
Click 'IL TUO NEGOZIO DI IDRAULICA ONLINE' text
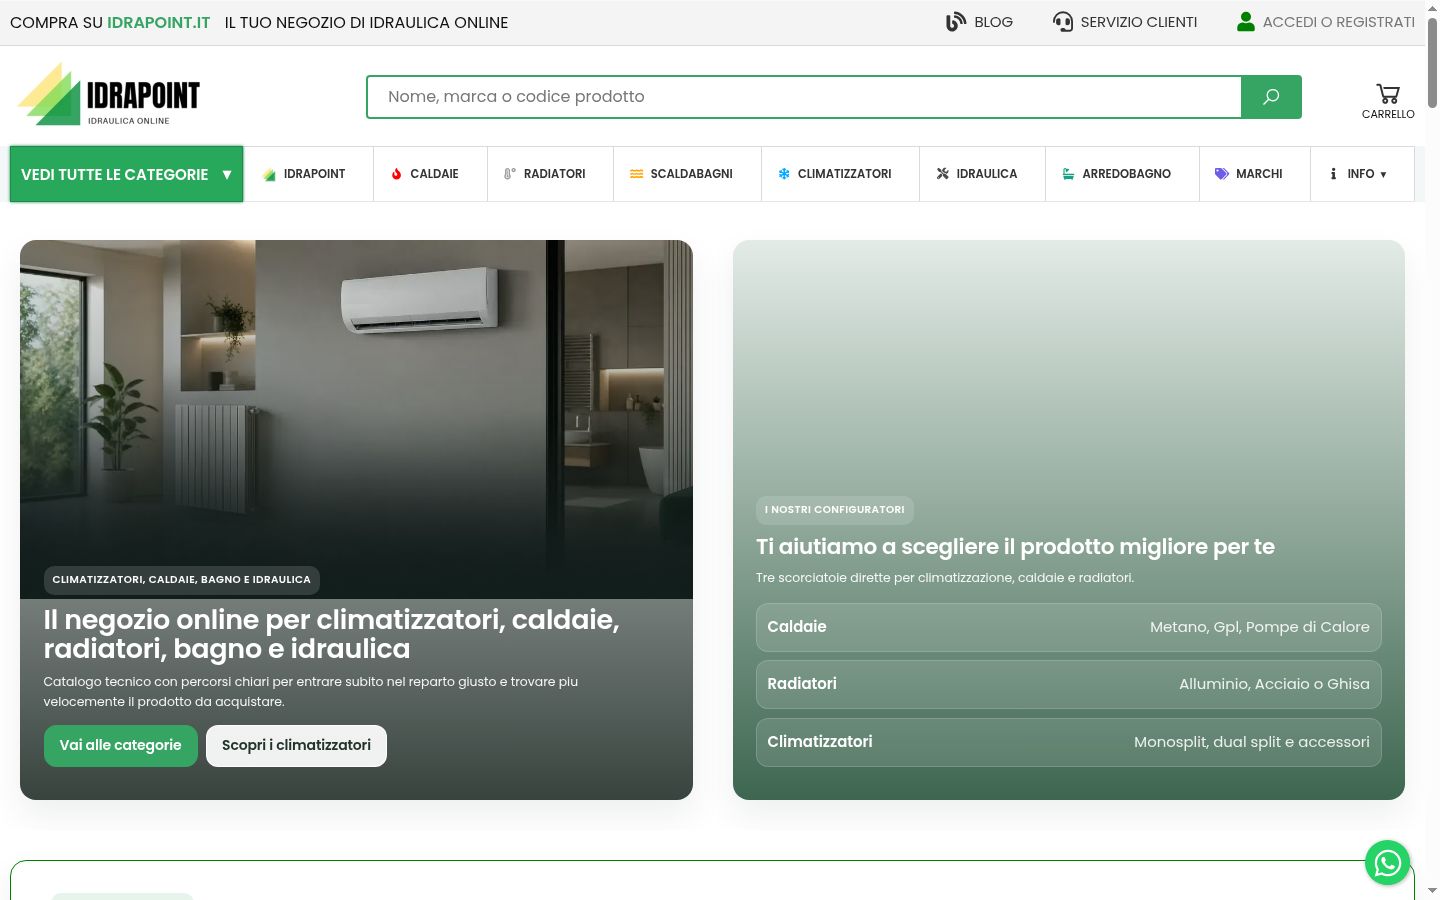[x=366, y=22]
